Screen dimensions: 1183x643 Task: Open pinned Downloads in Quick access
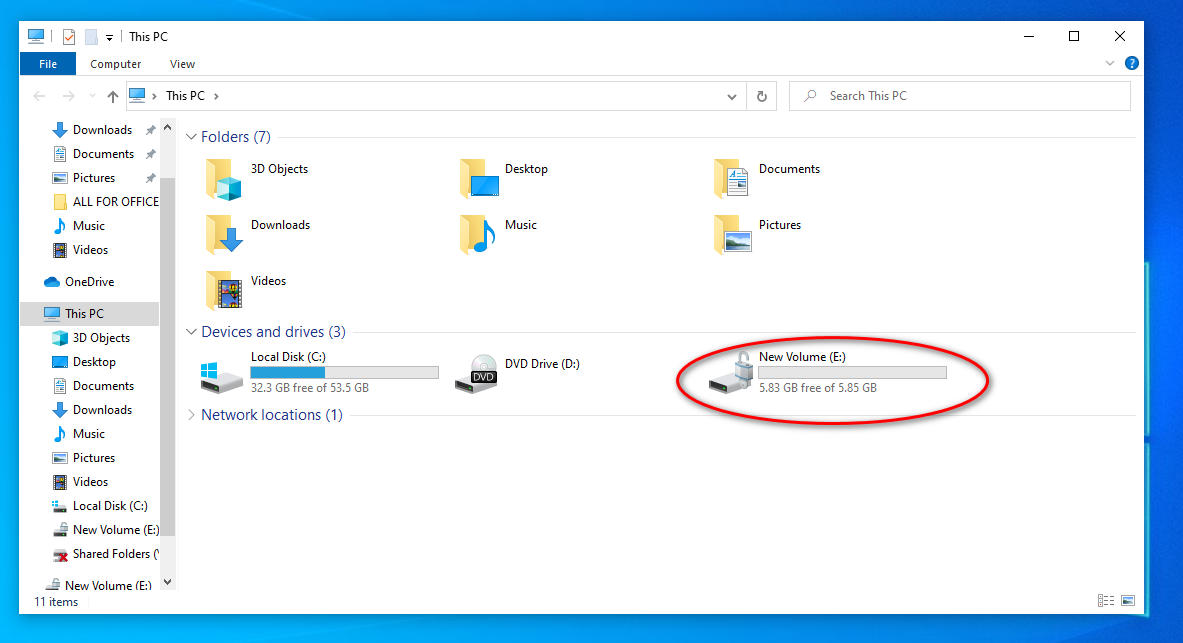102,130
